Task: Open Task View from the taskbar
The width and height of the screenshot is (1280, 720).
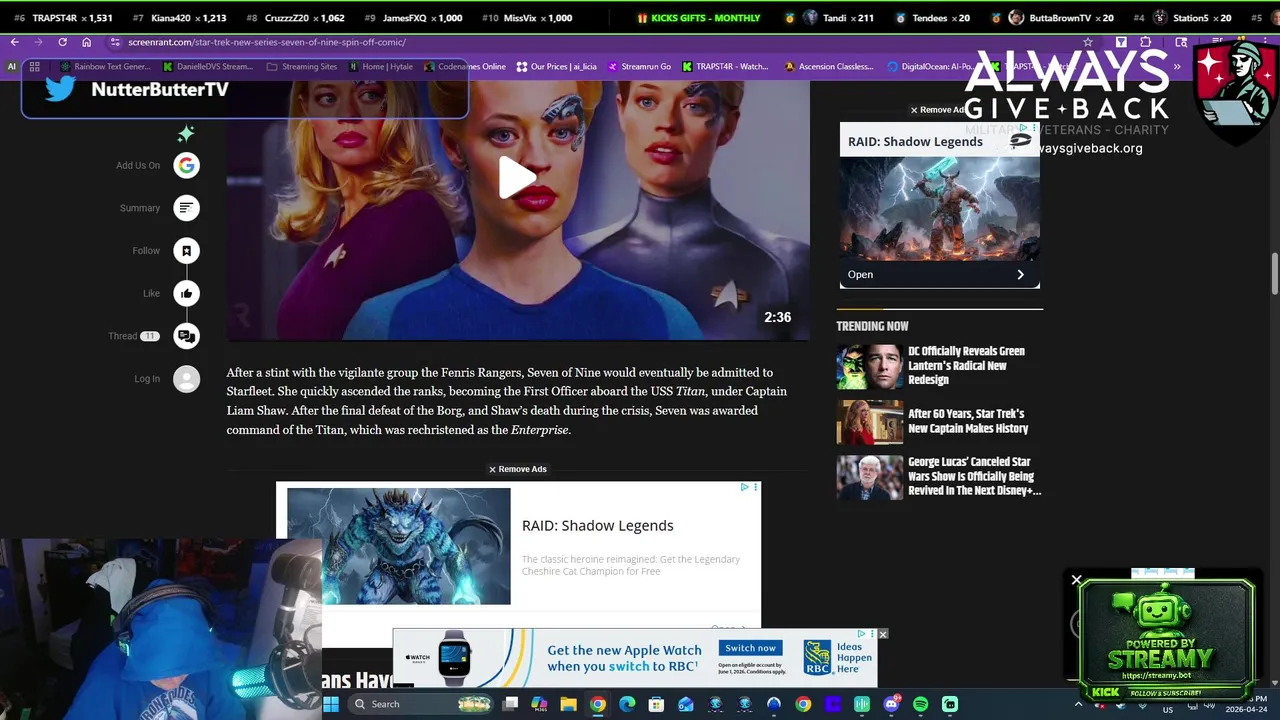Action: [510, 704]
